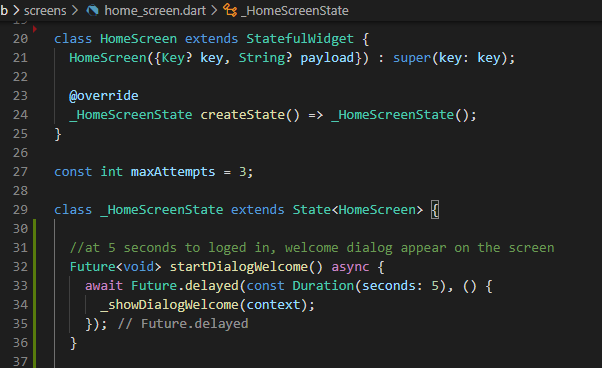Click startDialogWelcome function name
This screenshot has width=602, height=368.
[238, 267]
